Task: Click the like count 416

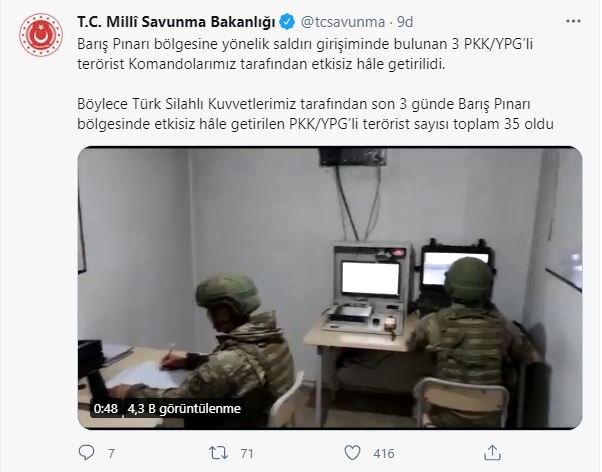Action: pos(384,454)
